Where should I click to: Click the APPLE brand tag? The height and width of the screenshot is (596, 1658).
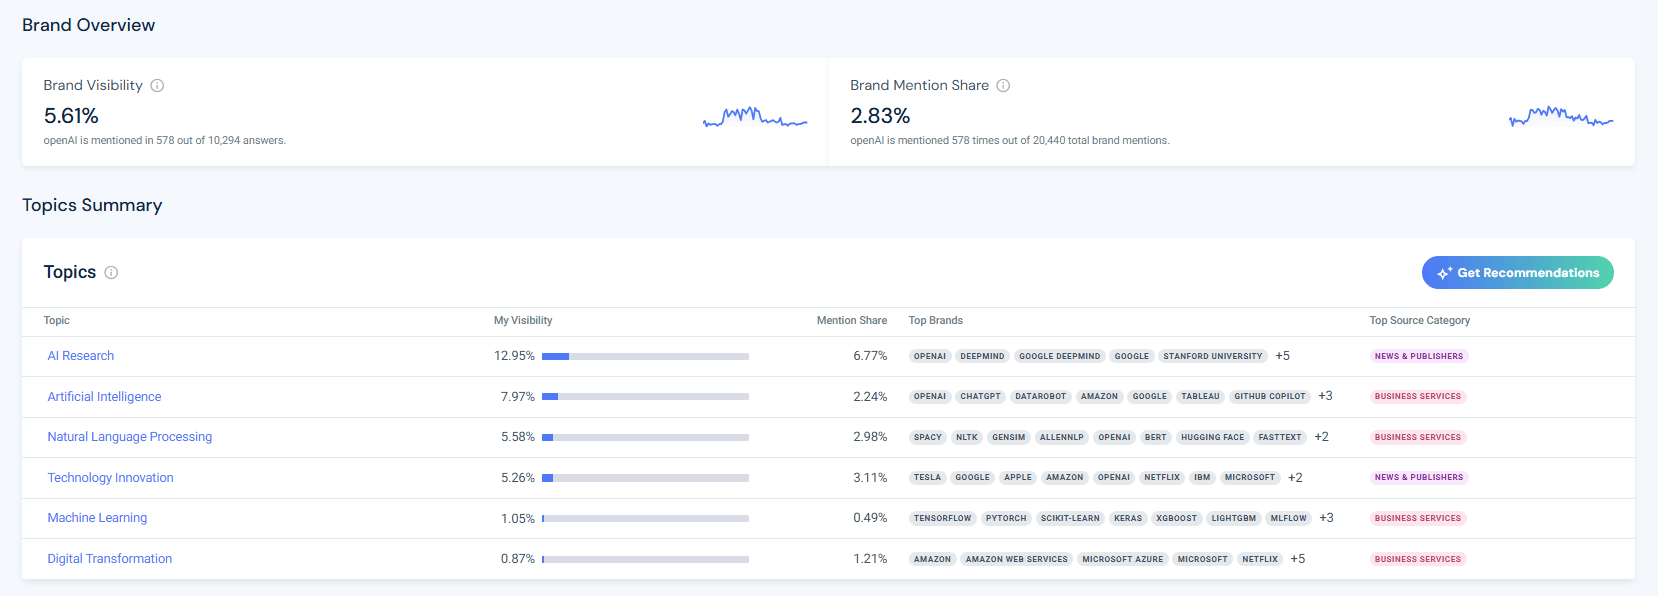[x=1017, y=478]
